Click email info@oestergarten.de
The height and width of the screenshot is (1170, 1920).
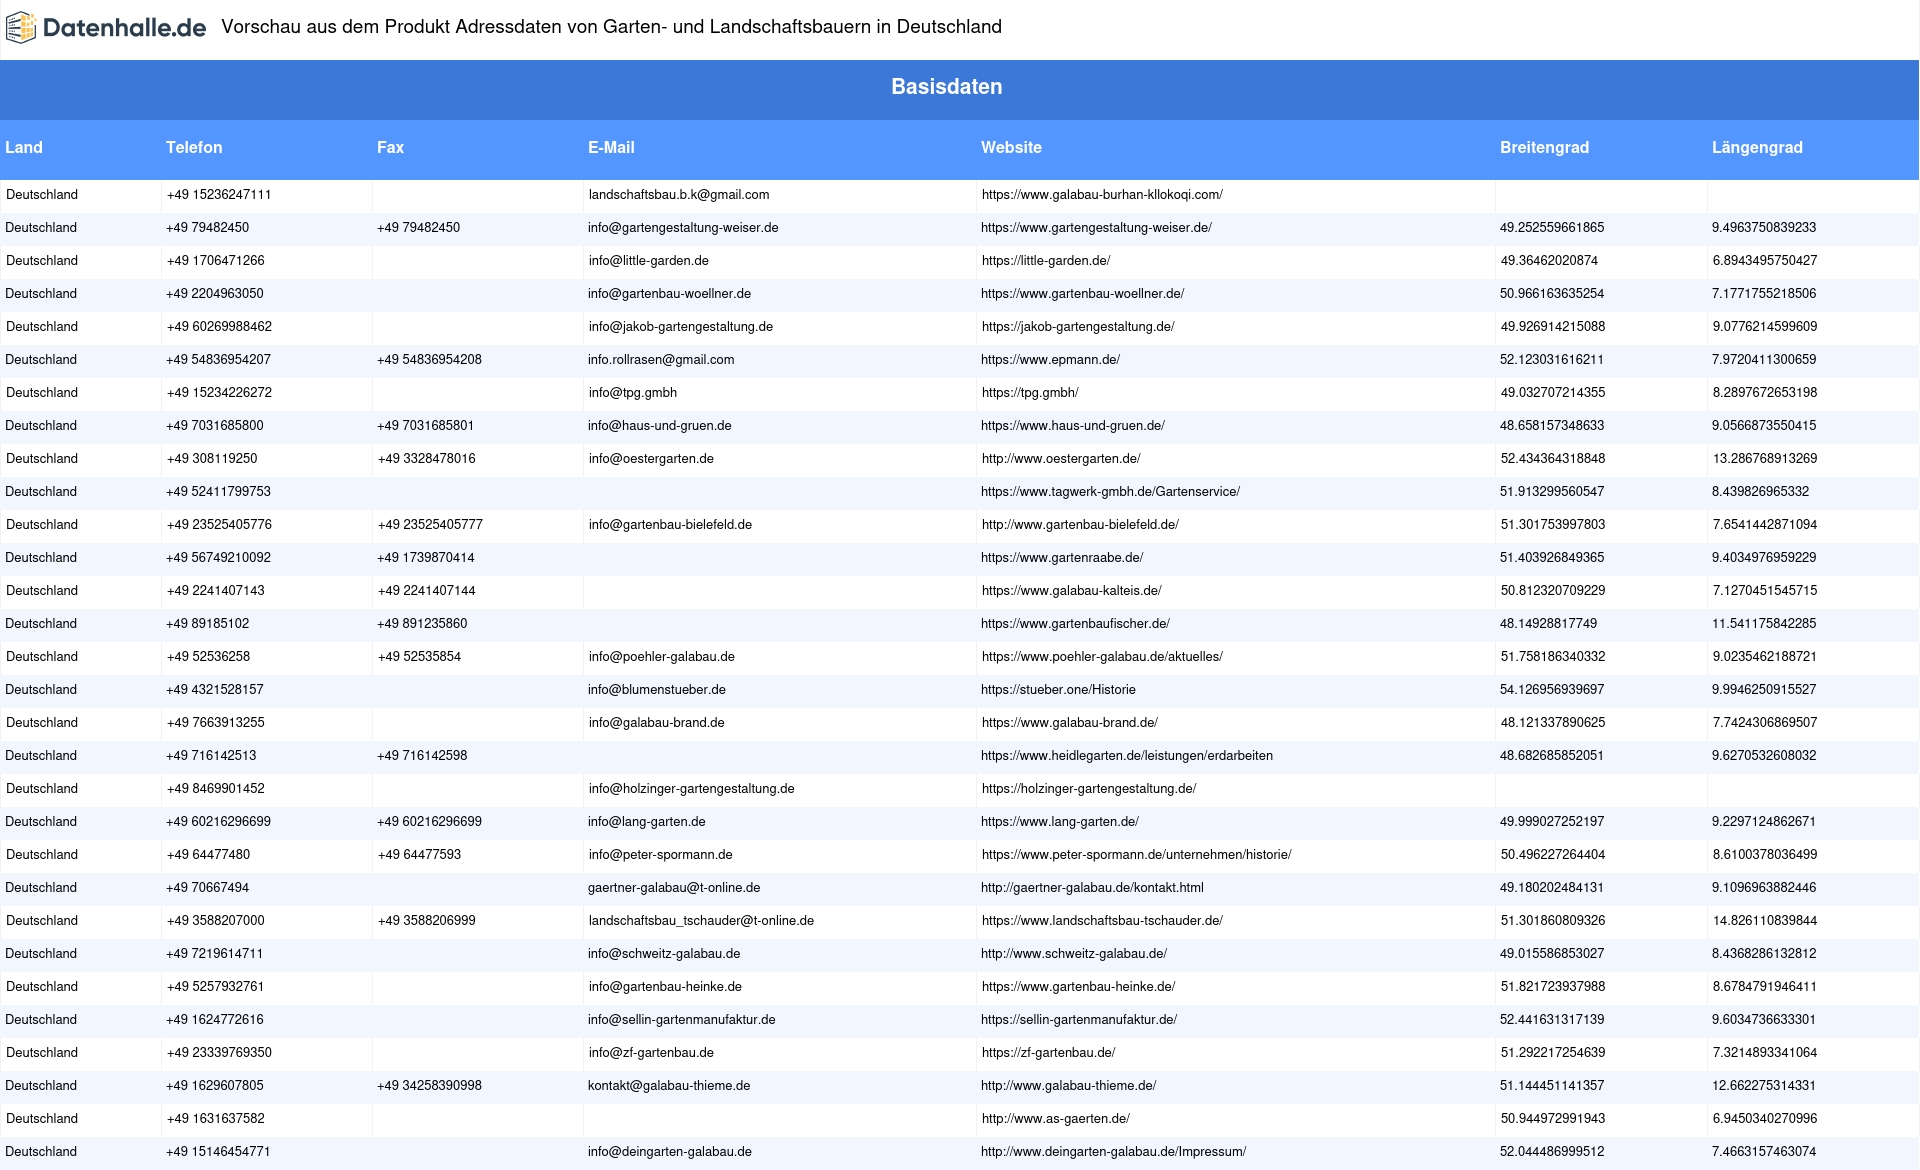[x=651, y=459]
